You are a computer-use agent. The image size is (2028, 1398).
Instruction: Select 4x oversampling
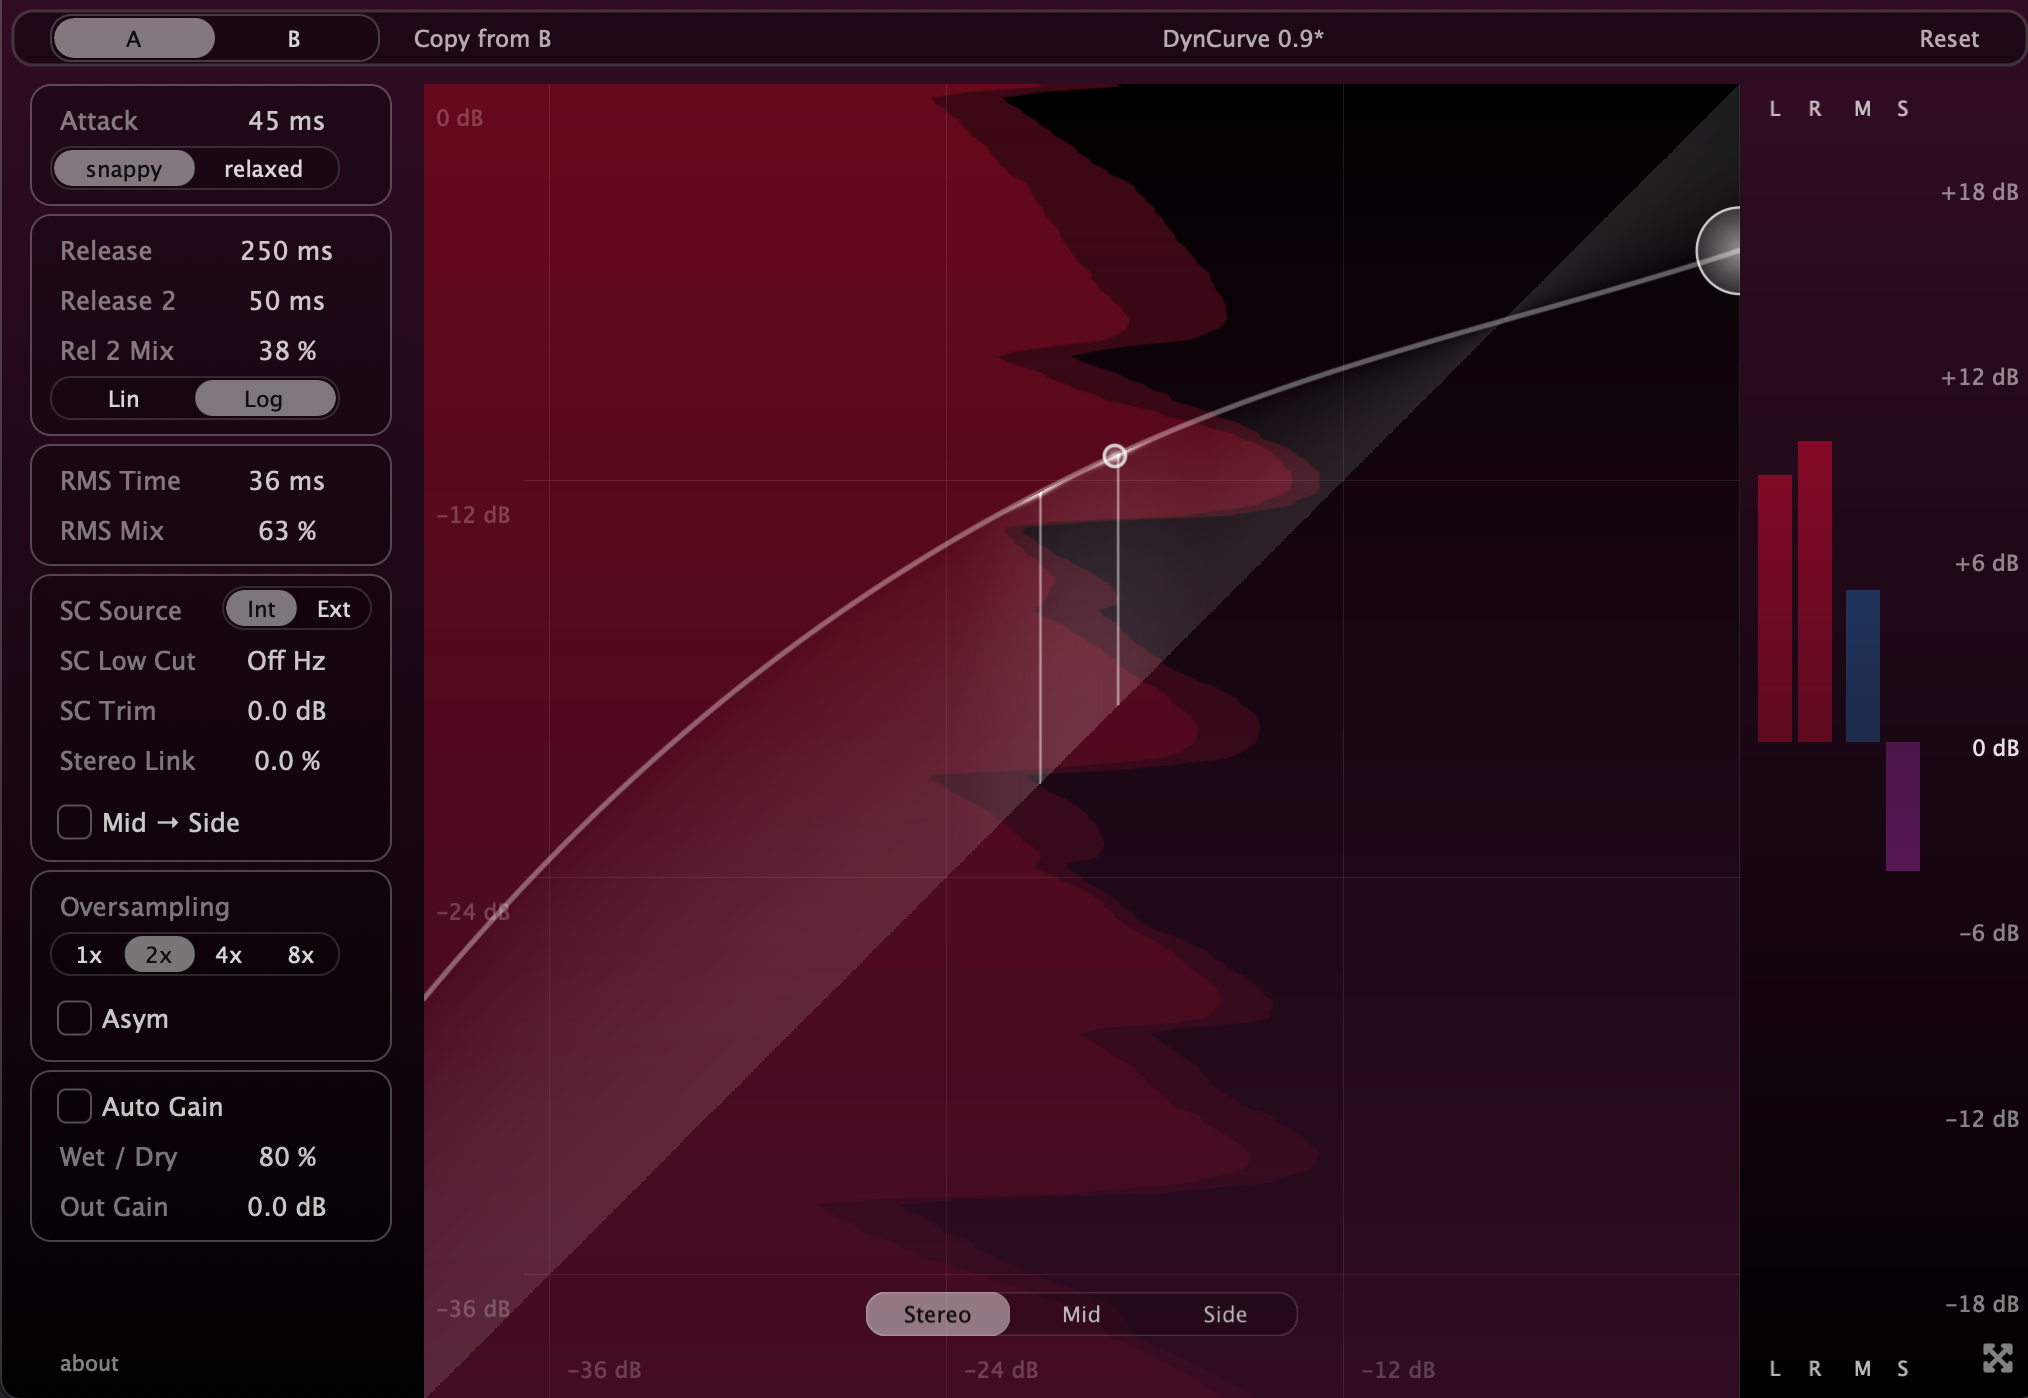tap(229, 955)
